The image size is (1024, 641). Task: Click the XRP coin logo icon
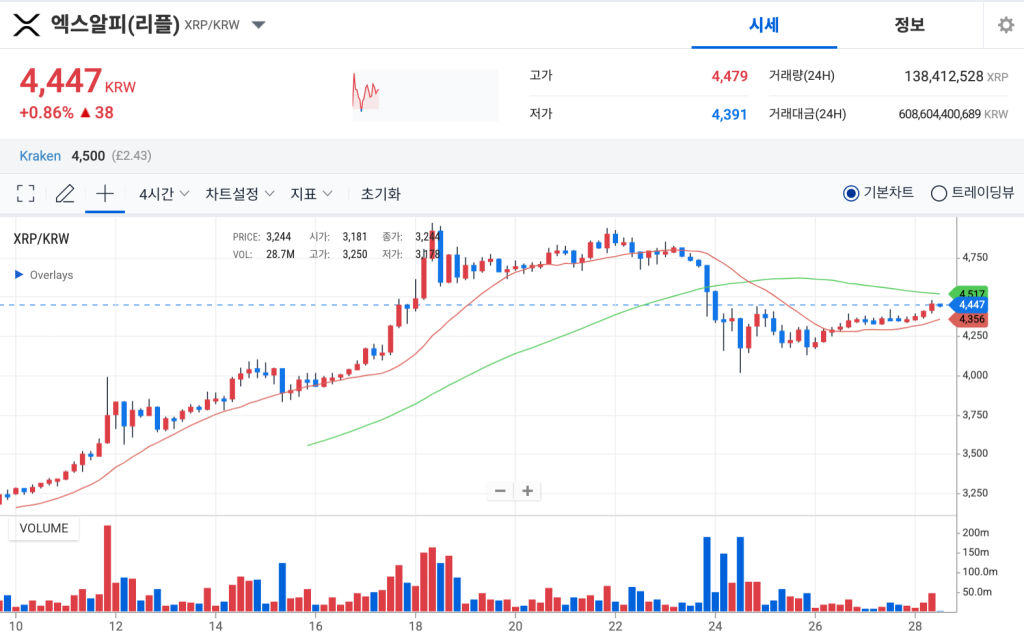tap(26, 25)
